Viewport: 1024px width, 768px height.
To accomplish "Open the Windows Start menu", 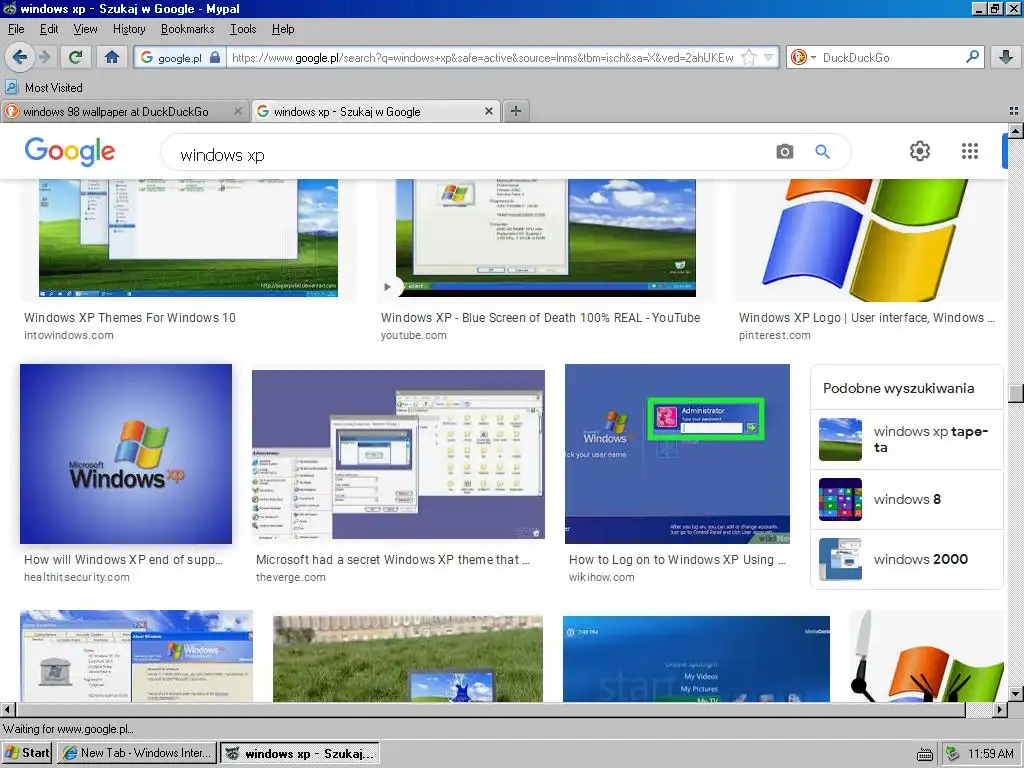I will pos(27,753).
